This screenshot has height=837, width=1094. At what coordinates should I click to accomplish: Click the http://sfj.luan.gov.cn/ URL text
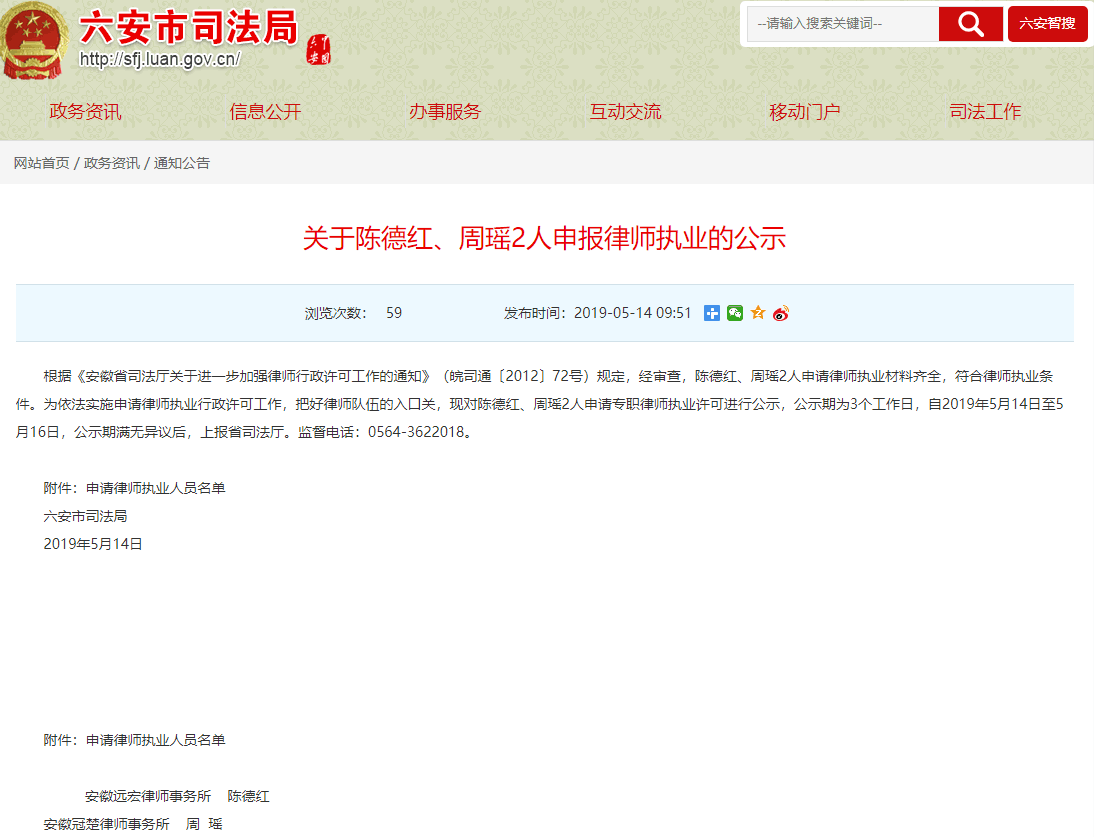tap(160, 59)
